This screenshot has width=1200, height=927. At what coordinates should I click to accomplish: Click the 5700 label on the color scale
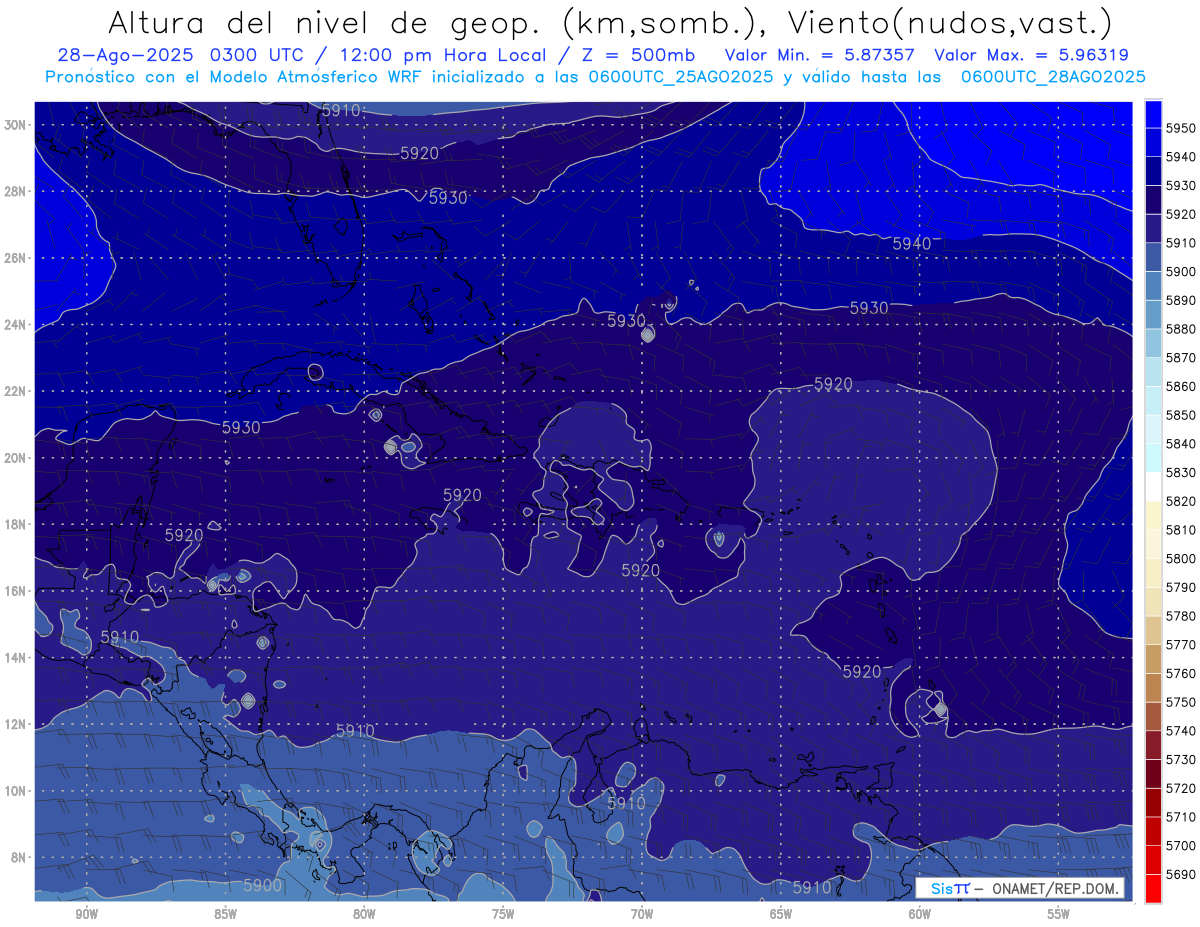1181,845
